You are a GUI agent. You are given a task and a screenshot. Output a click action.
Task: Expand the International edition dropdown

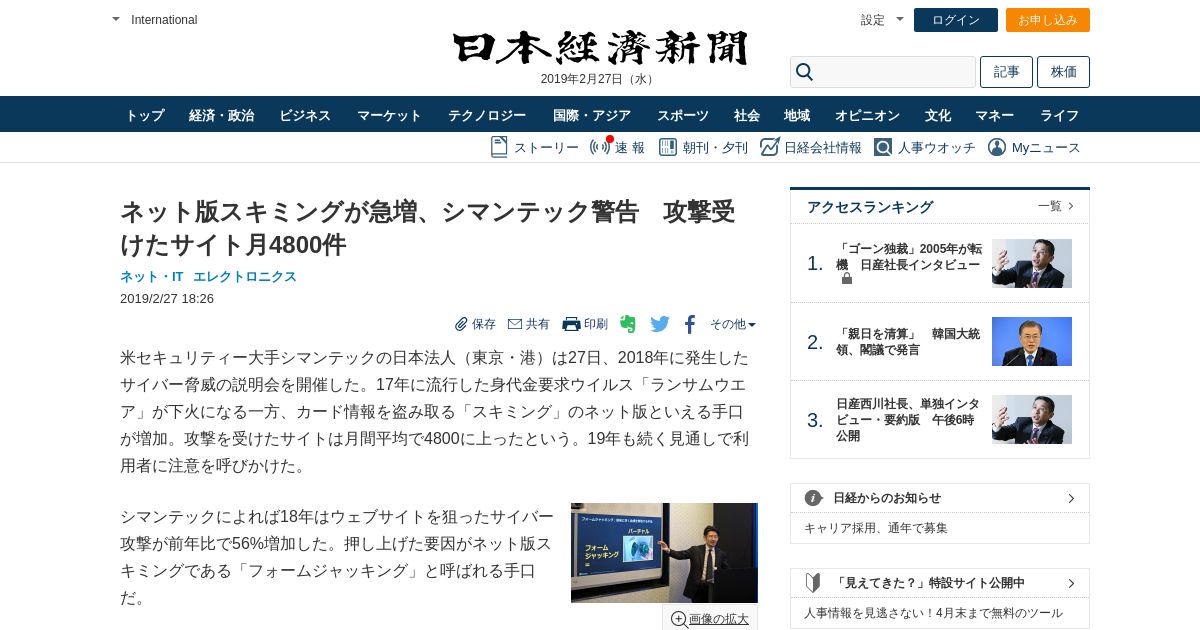click(116, 19)
